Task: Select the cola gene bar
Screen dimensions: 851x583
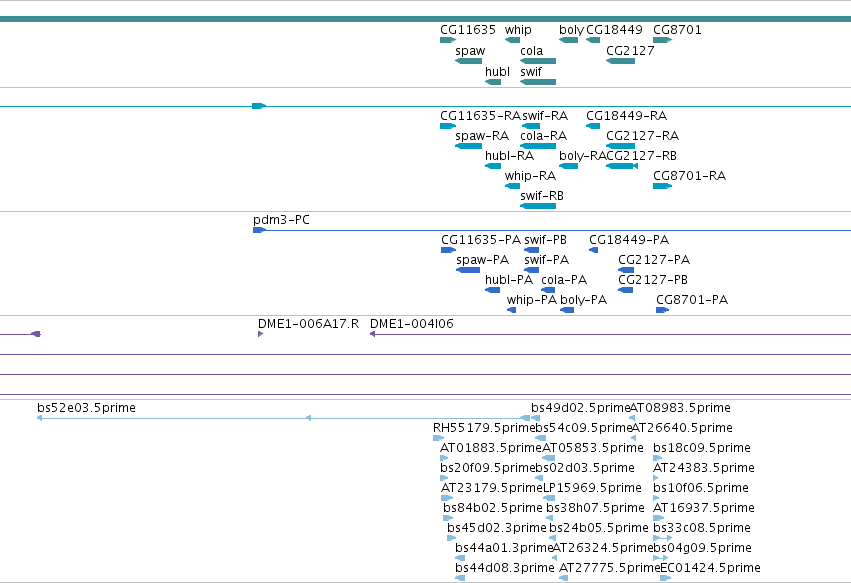Action: tap(538, 61)
